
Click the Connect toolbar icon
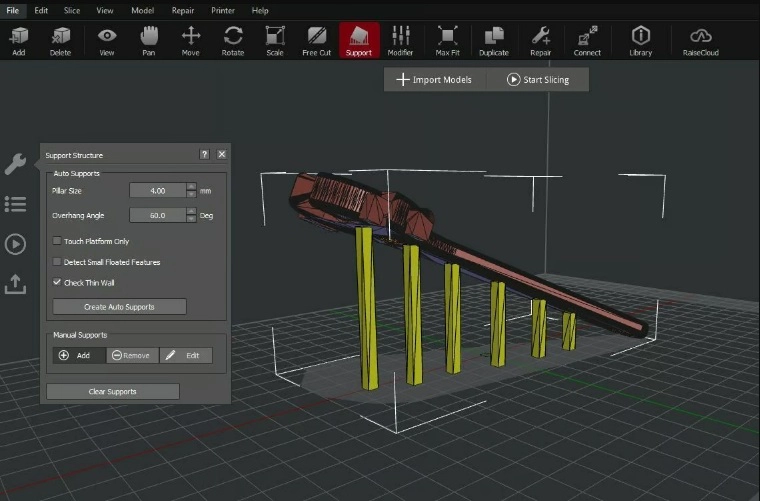[587, 41]
